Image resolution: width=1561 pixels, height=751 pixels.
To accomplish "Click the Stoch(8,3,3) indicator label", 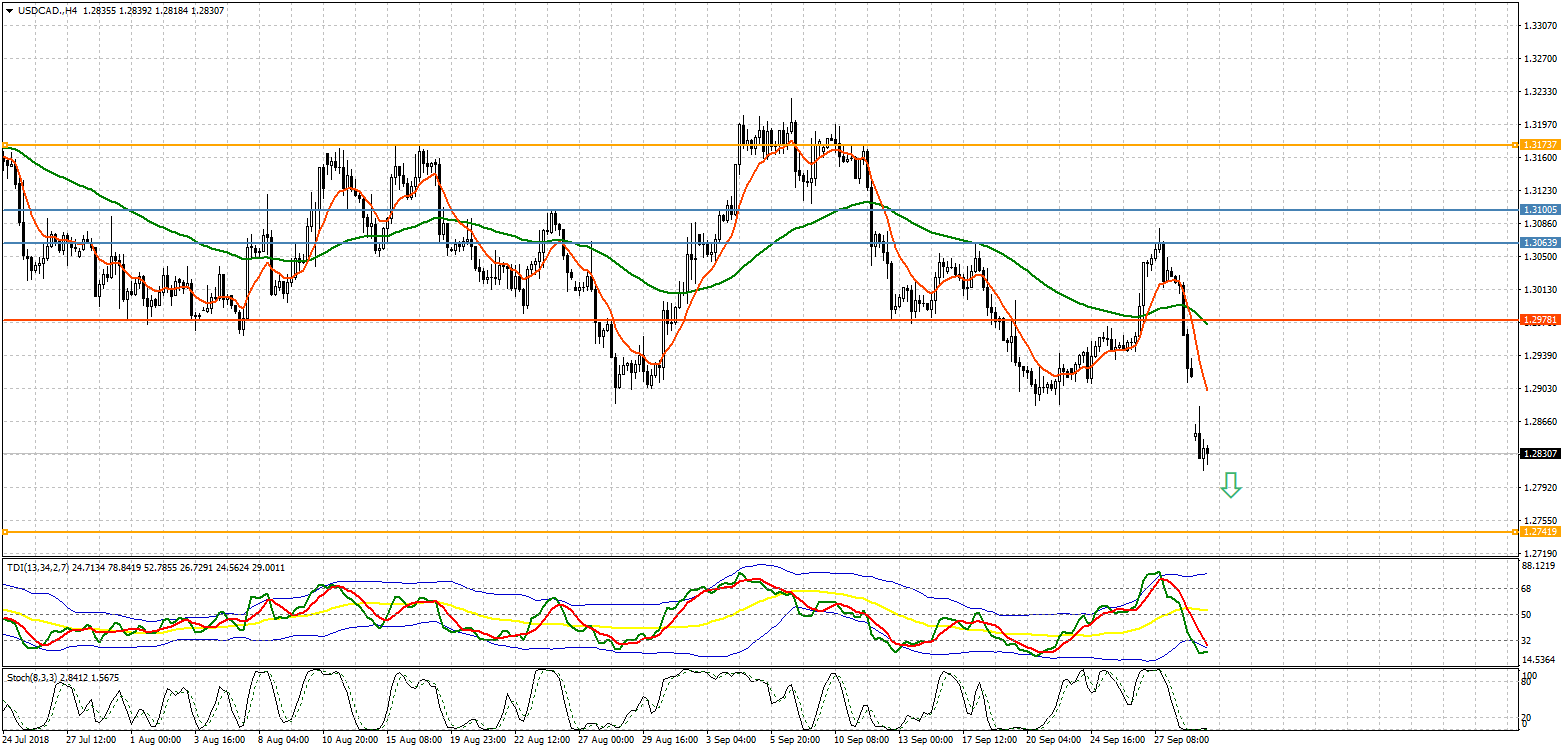I will (x=32, y=678).
